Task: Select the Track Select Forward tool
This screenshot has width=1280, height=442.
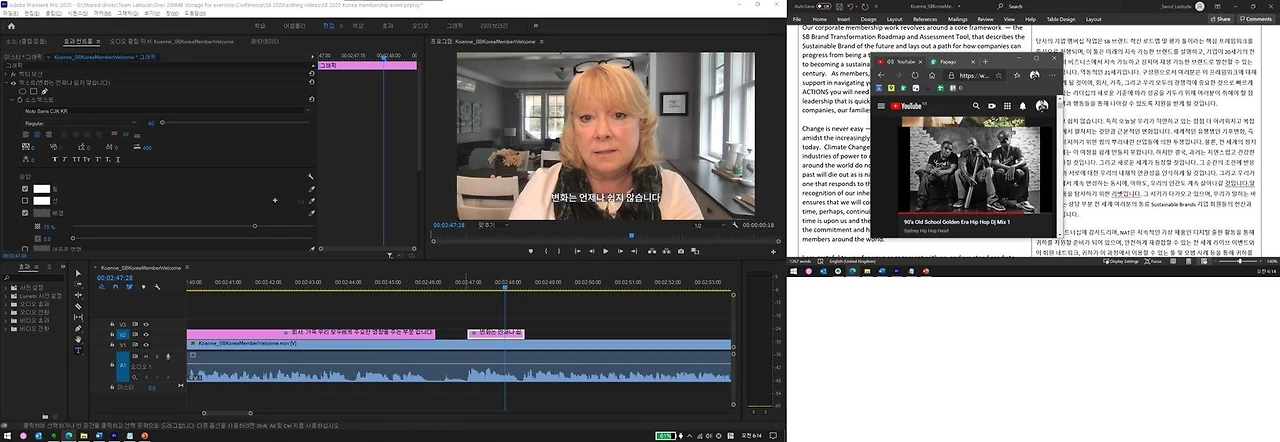Action: 78,284
